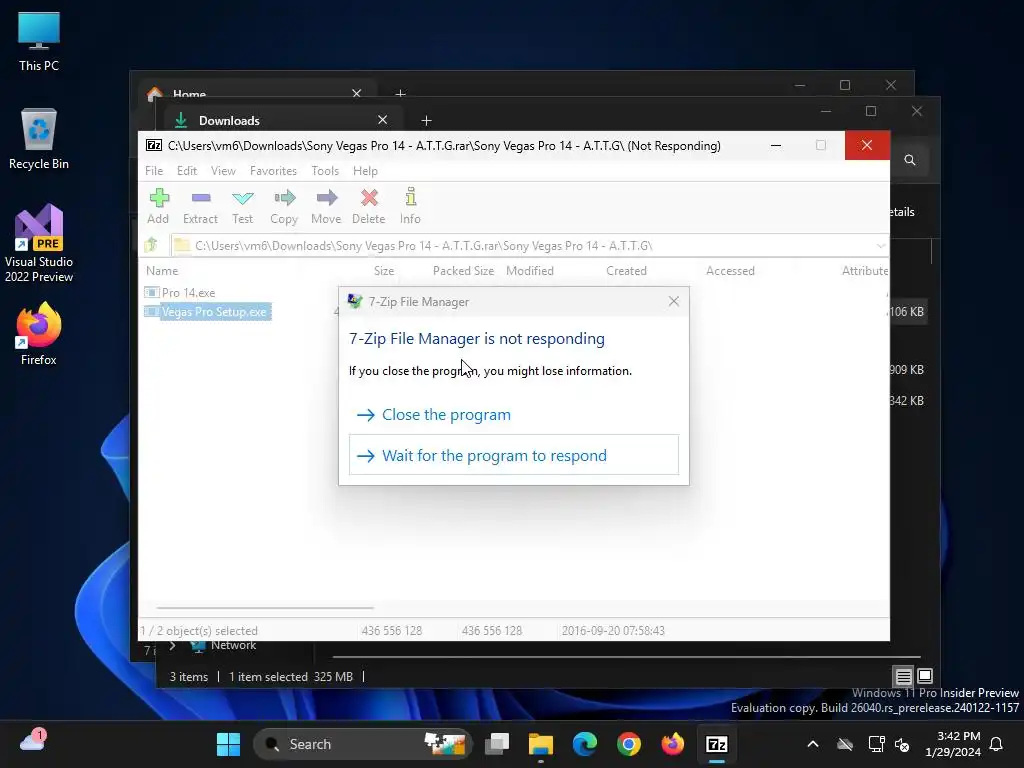The width and height of the screenshot is (1024, 768).
Task: Click the 7-Zip taskbar icon
Action: tap(716, 744)
